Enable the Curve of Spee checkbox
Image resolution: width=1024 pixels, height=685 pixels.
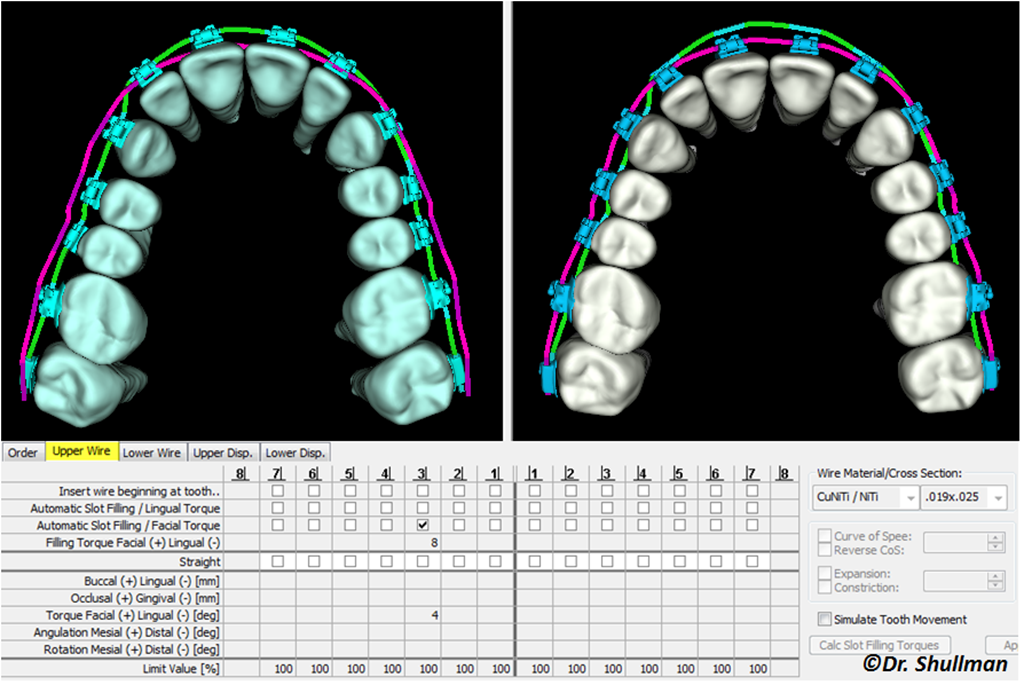825,536
